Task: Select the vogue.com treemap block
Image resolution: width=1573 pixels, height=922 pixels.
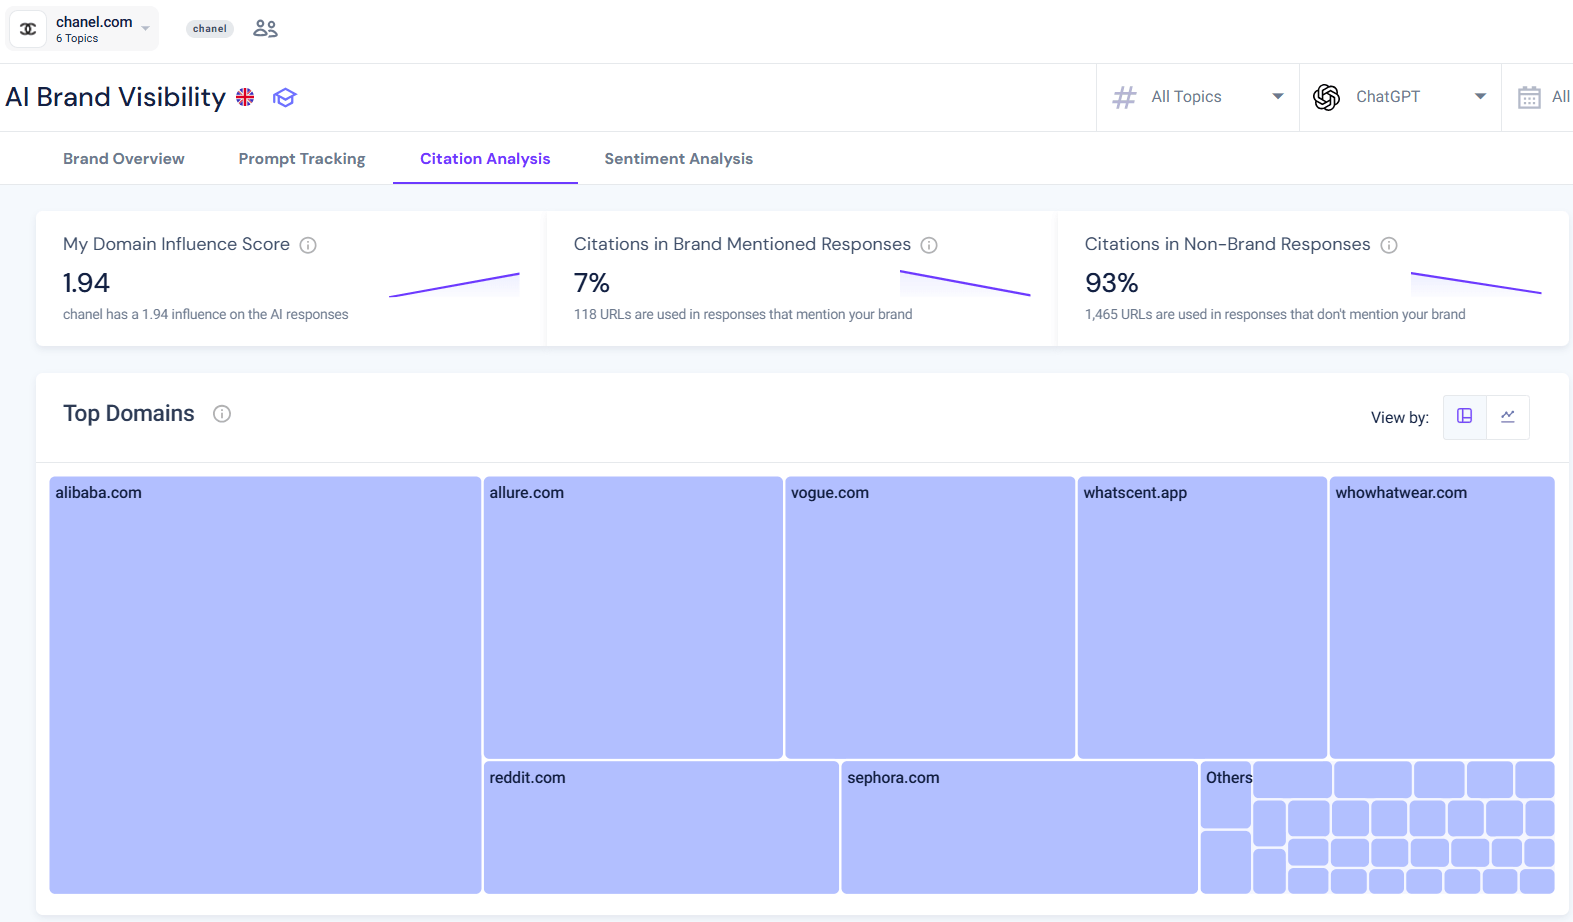Action: (x=930, y=617)
